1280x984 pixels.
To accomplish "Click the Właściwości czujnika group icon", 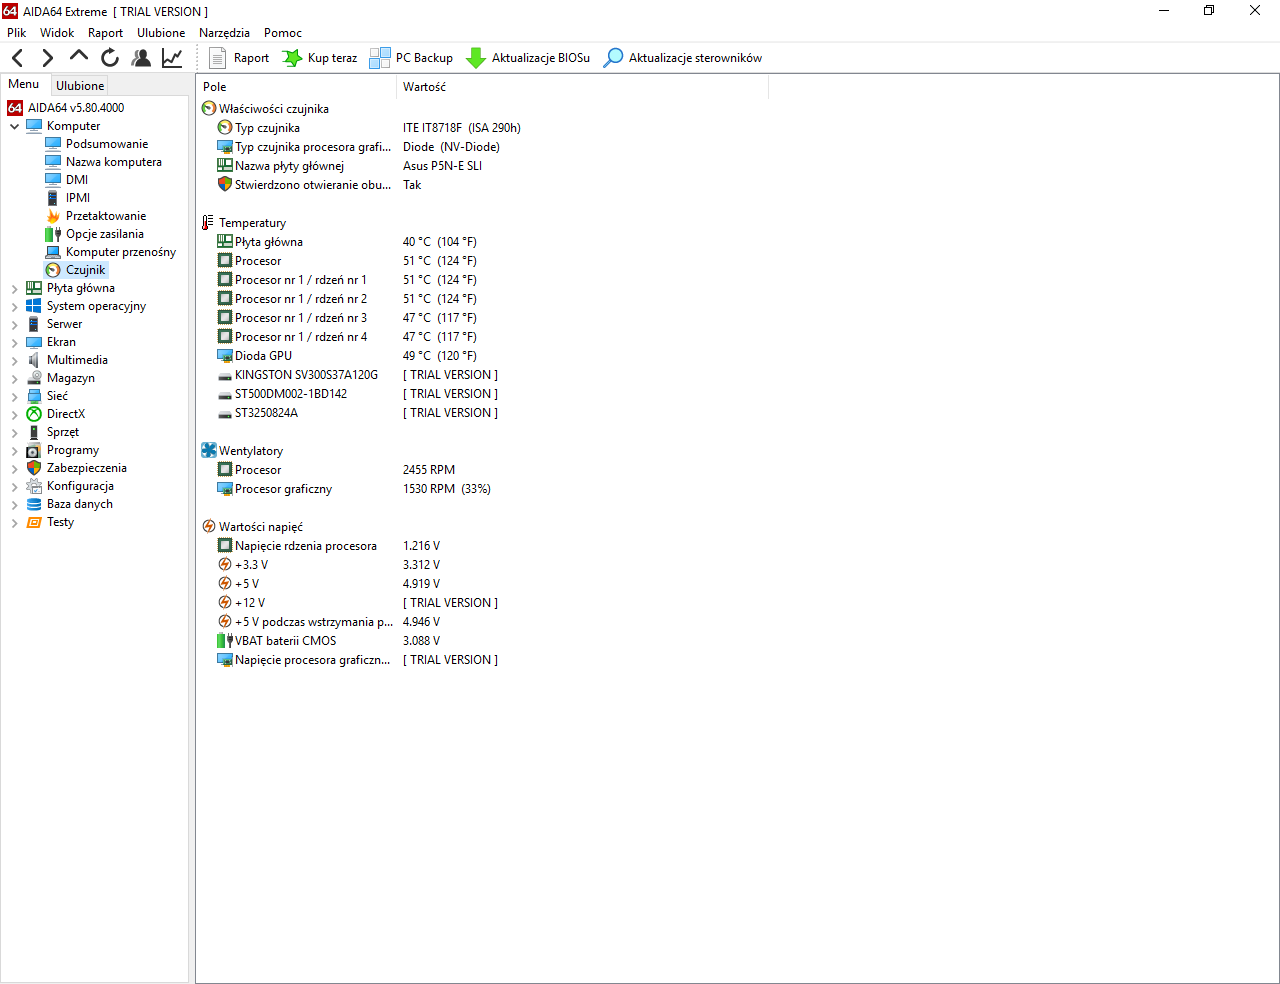I will (x=209, y=109).
